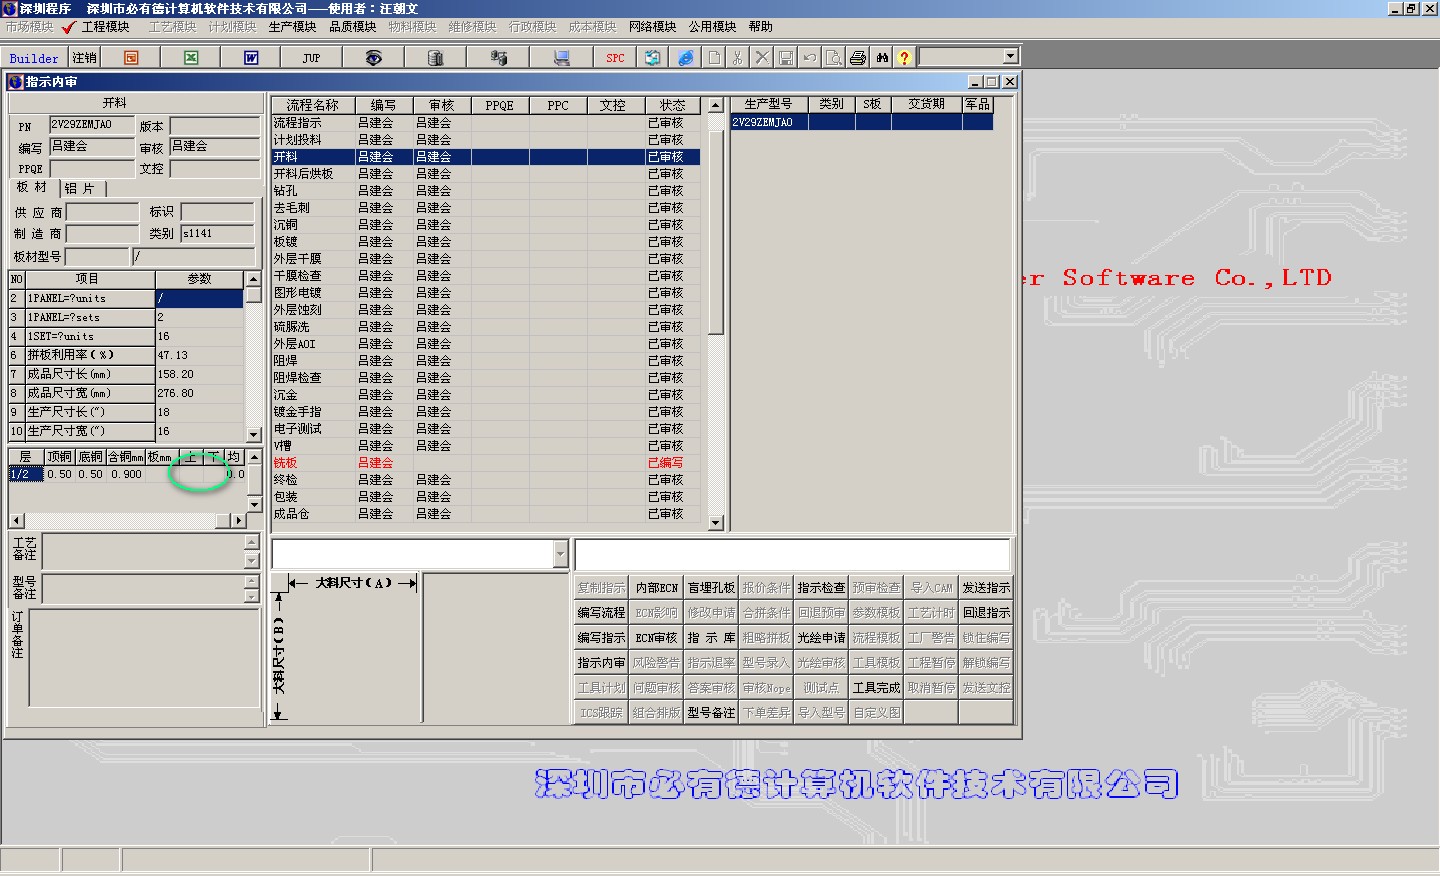Click the 光绘申请 button

(821, 638)
